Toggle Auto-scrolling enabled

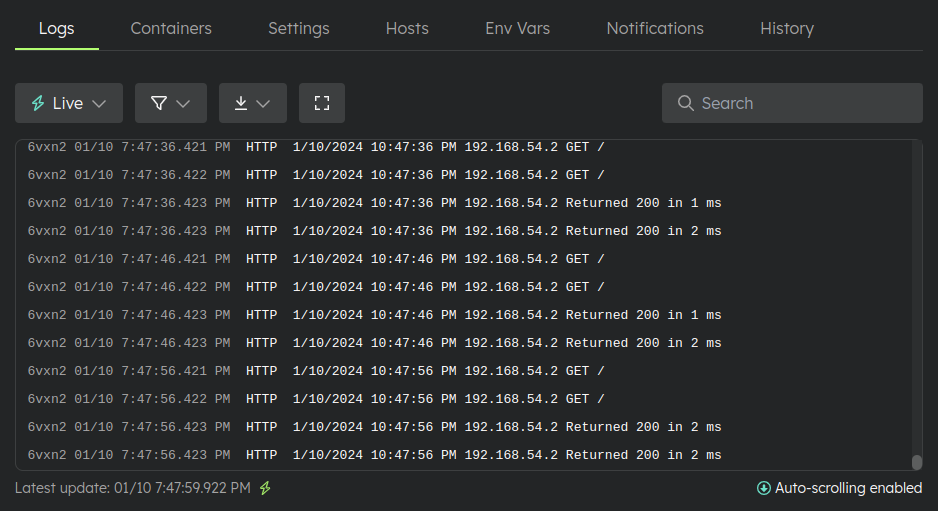click(848, 488)
